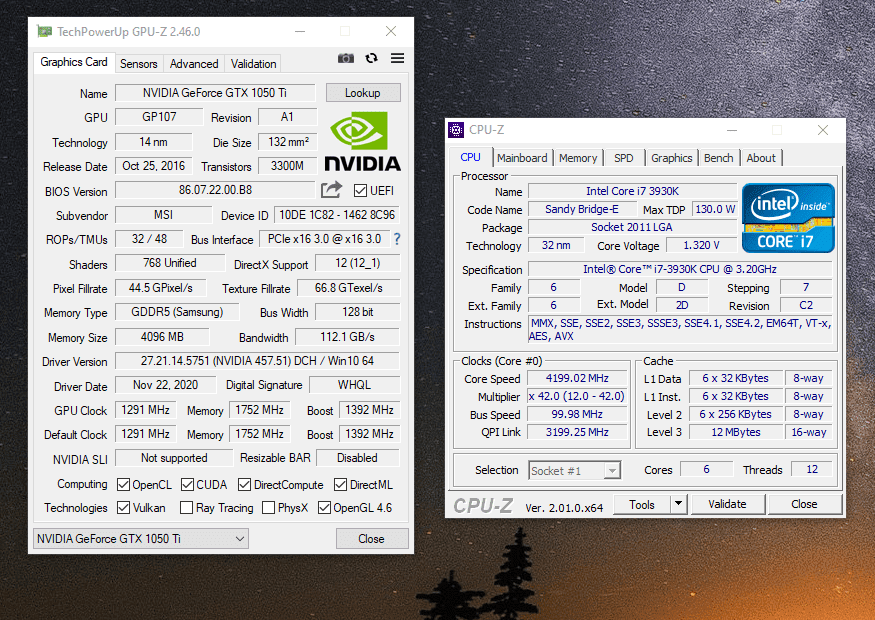Open the Mainboard tab in CPU-Z

[522, 158]
